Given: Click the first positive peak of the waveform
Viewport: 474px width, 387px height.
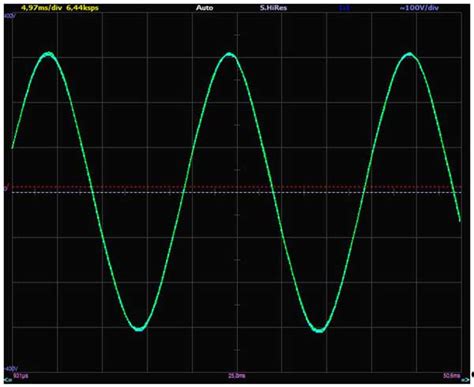Looking at the screenshot, I should (x=49, y=54).
